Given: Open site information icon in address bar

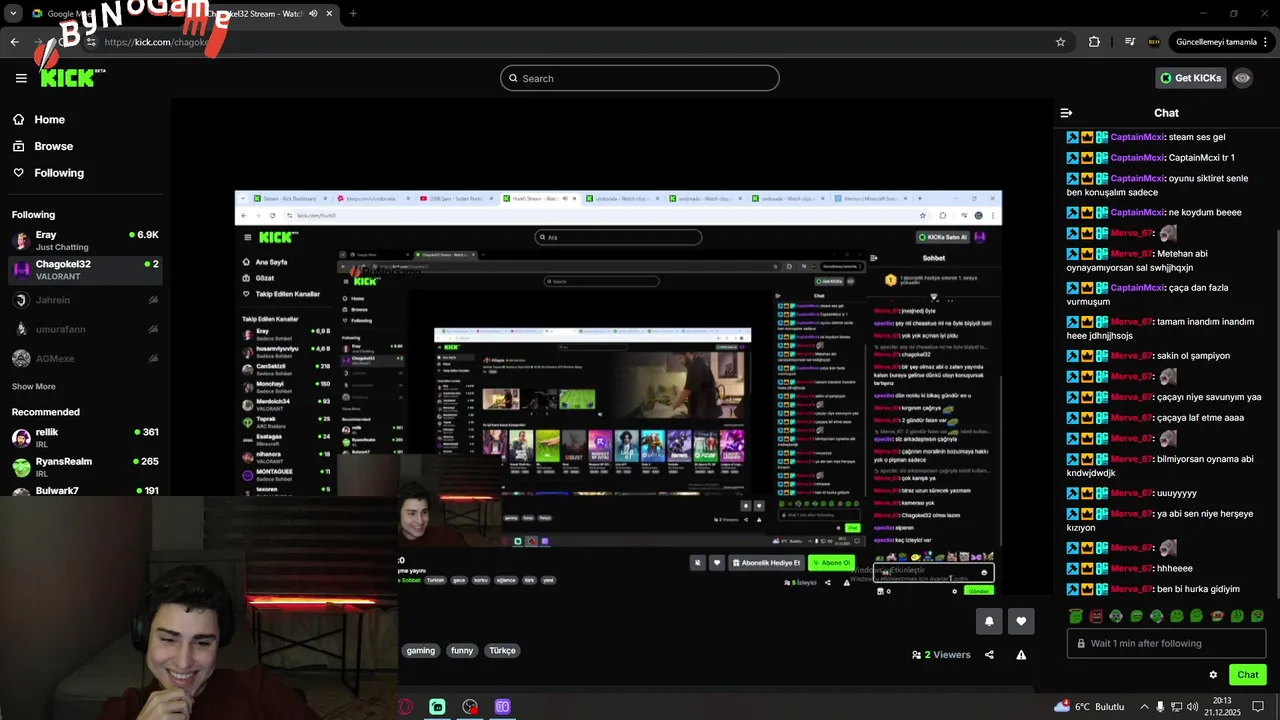Looking at the screenshot, I should pos(90,42).
